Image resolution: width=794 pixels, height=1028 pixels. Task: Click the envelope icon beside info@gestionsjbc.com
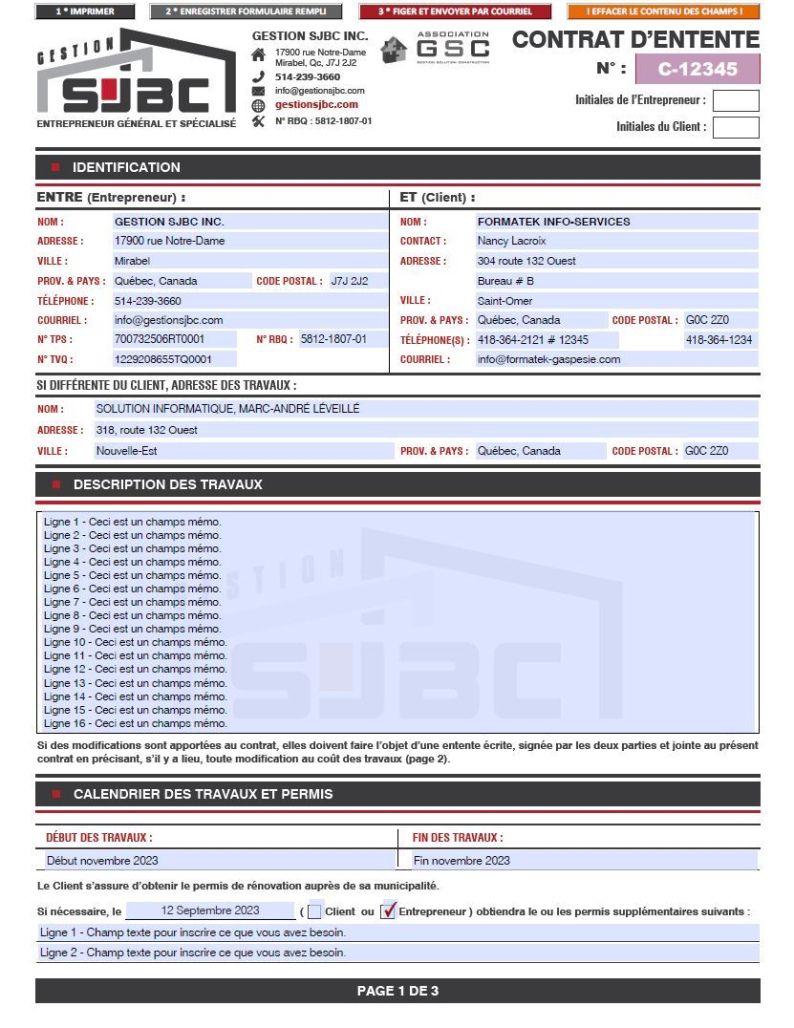(258, 90)
